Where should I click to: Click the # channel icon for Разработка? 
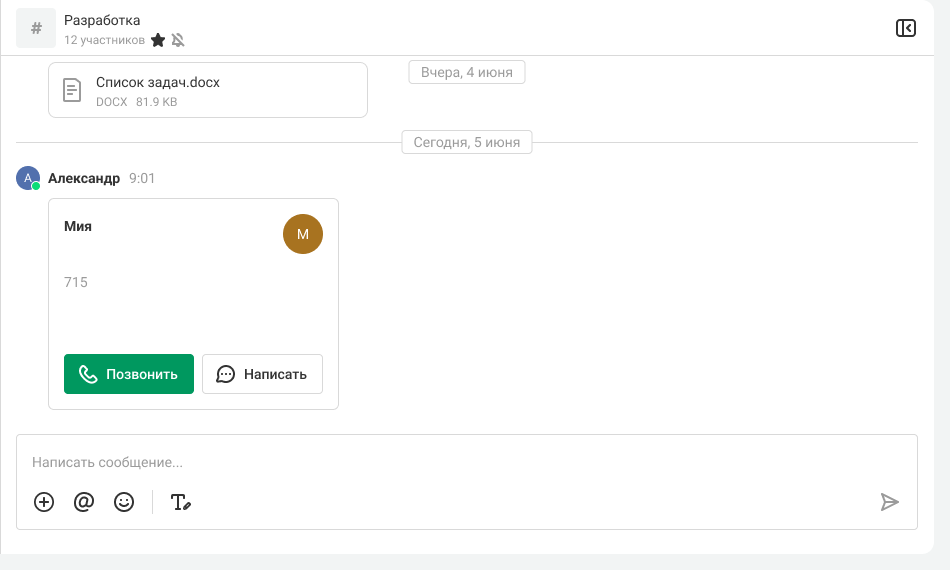[36, 28]
